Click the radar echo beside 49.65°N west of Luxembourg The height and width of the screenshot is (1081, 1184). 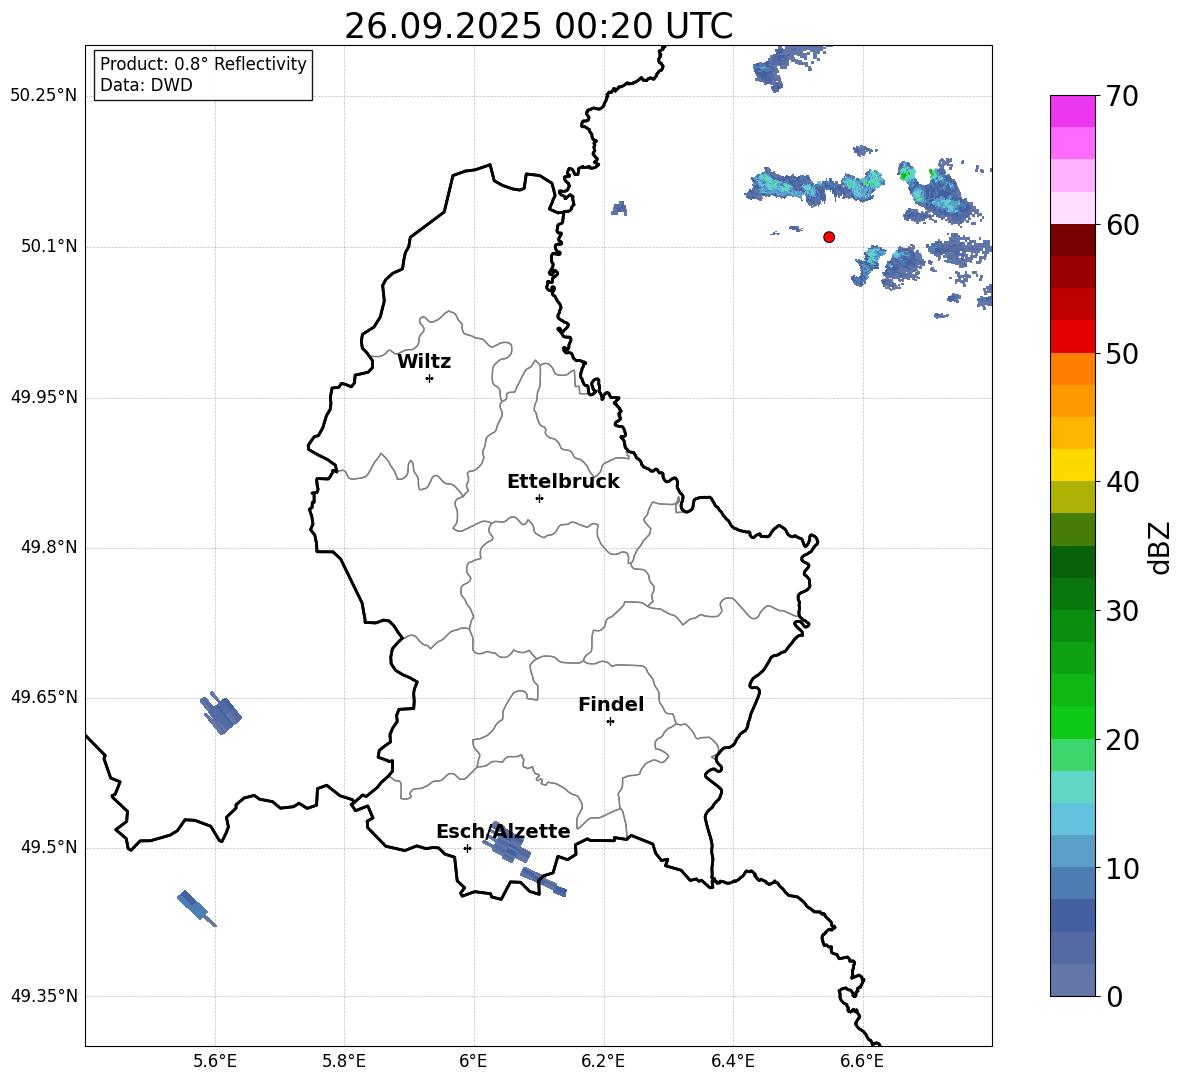[220, 713]
